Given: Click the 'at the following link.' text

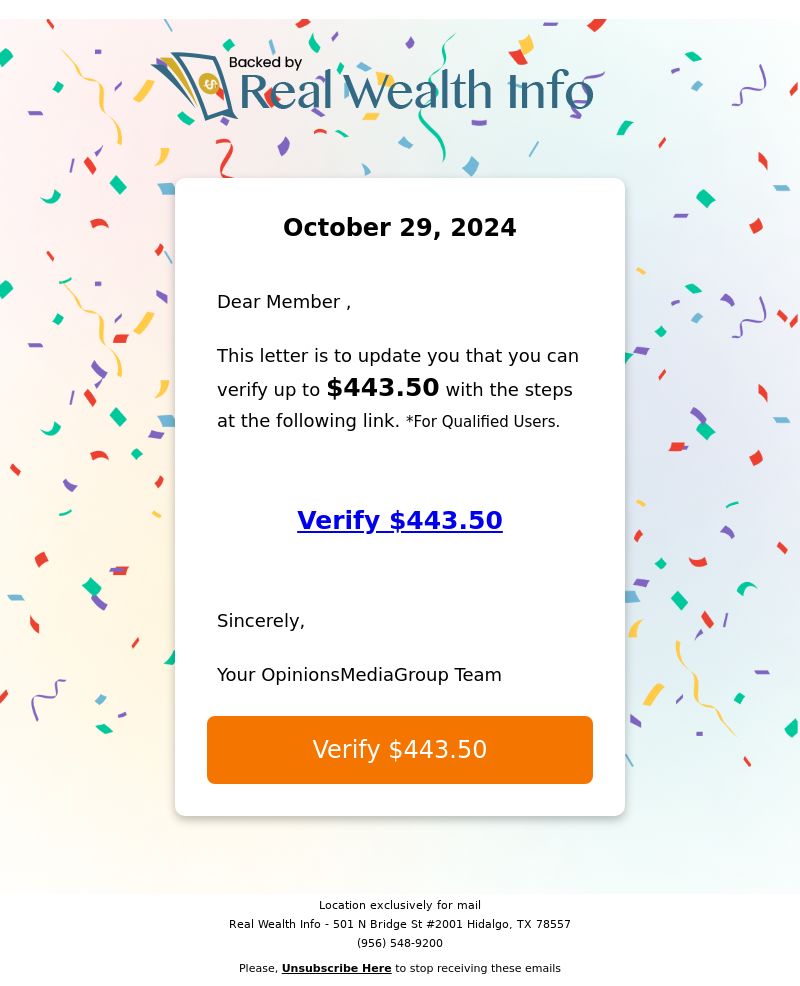Looking at the screenshot, I should pyautogui.click(x=308, y=421).
